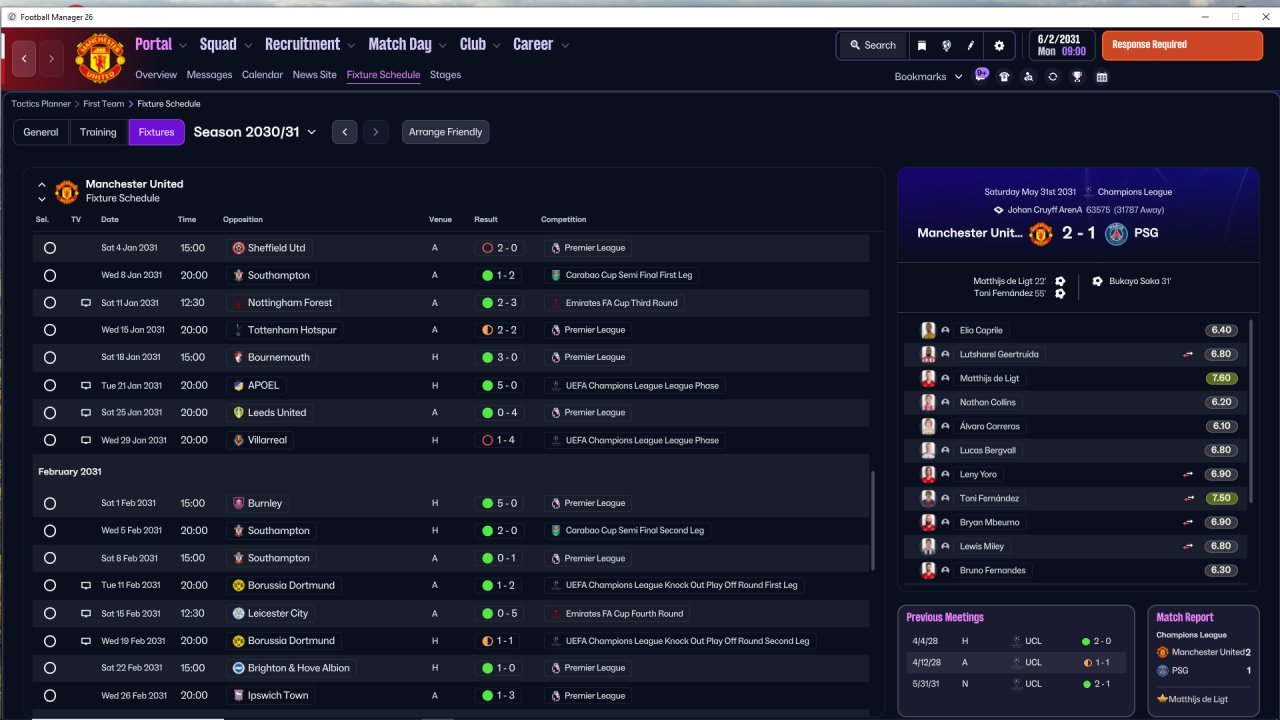Open the globe world icon in the toolbar

946,45
